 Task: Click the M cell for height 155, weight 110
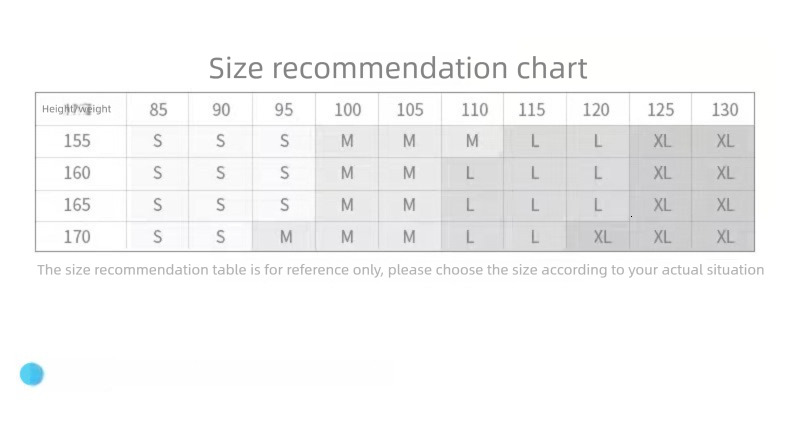coord(472,141)
